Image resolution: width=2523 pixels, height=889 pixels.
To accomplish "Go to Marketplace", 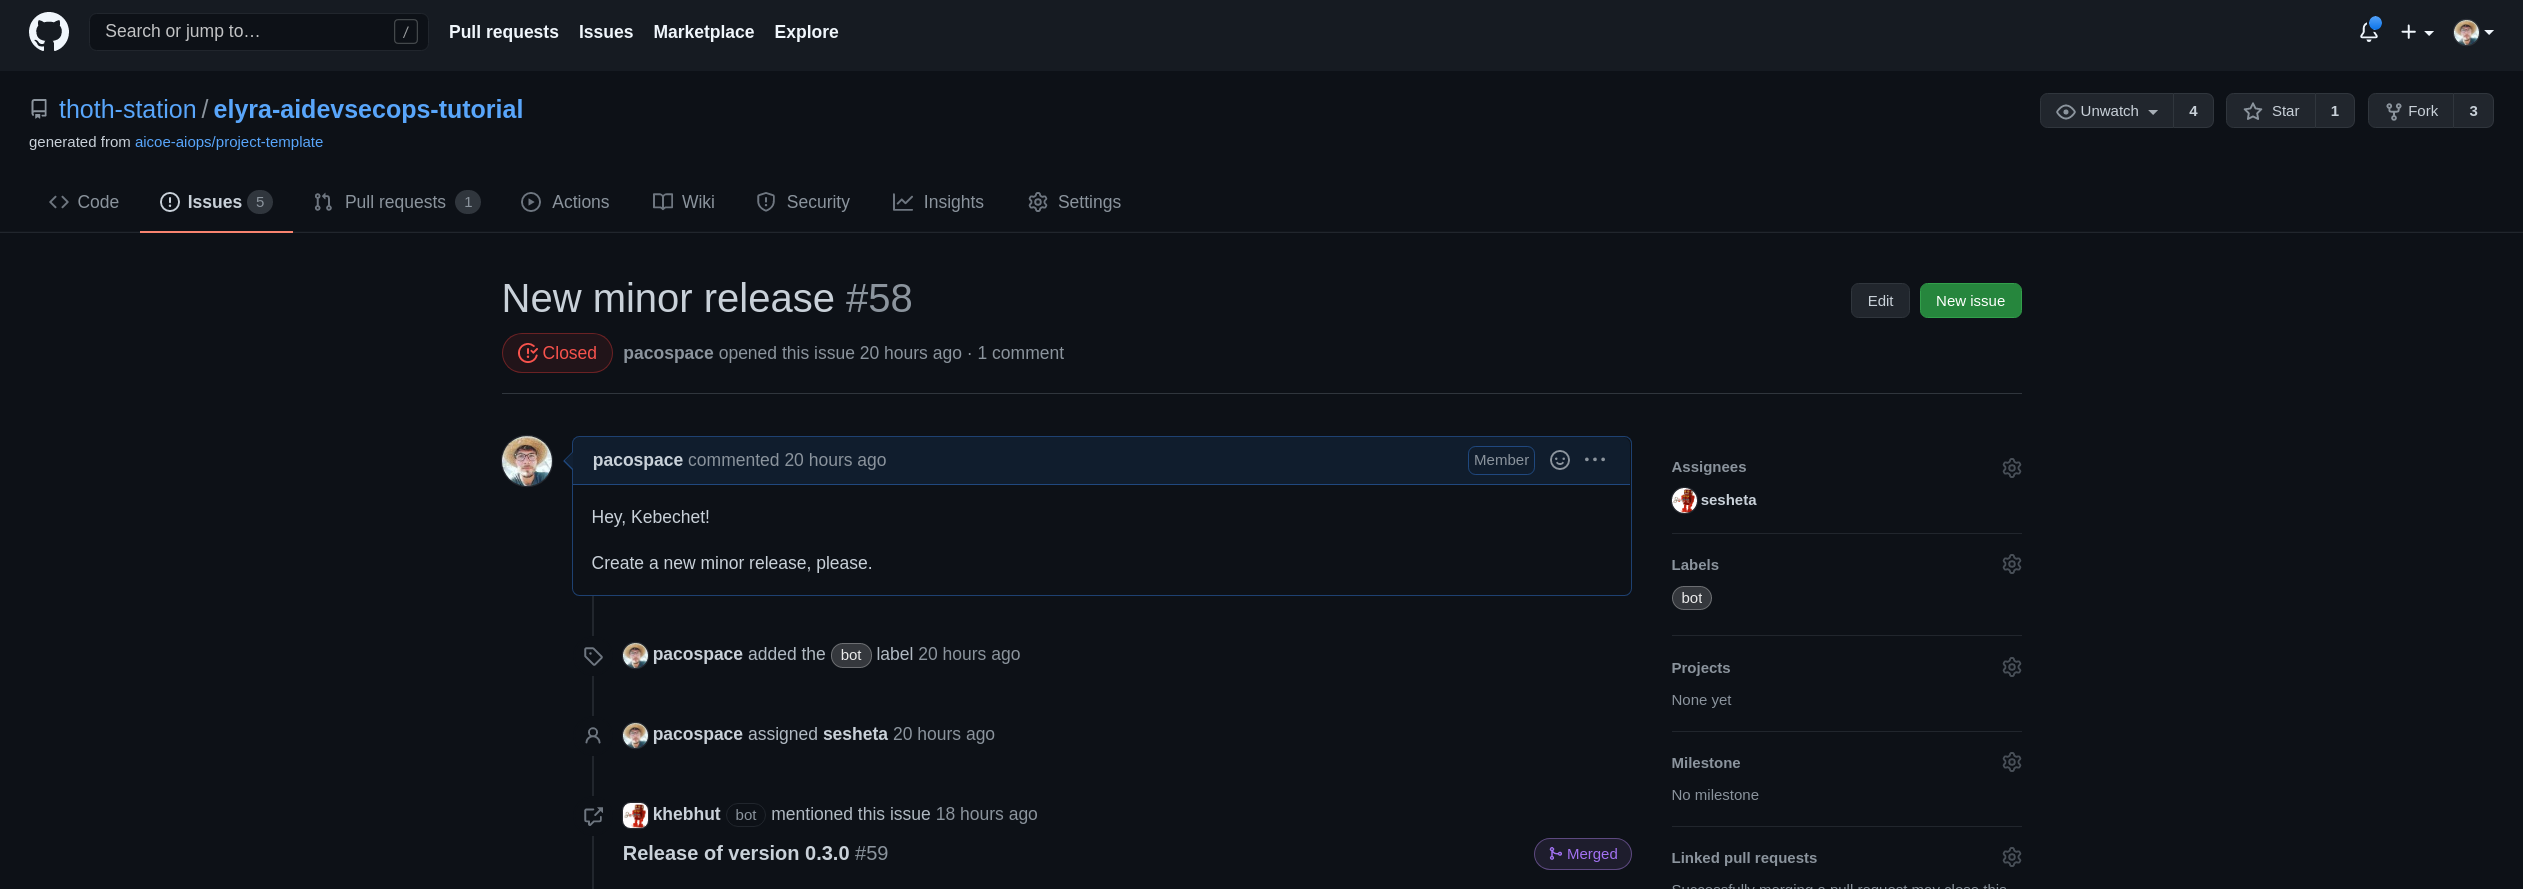I will point(703,32).
